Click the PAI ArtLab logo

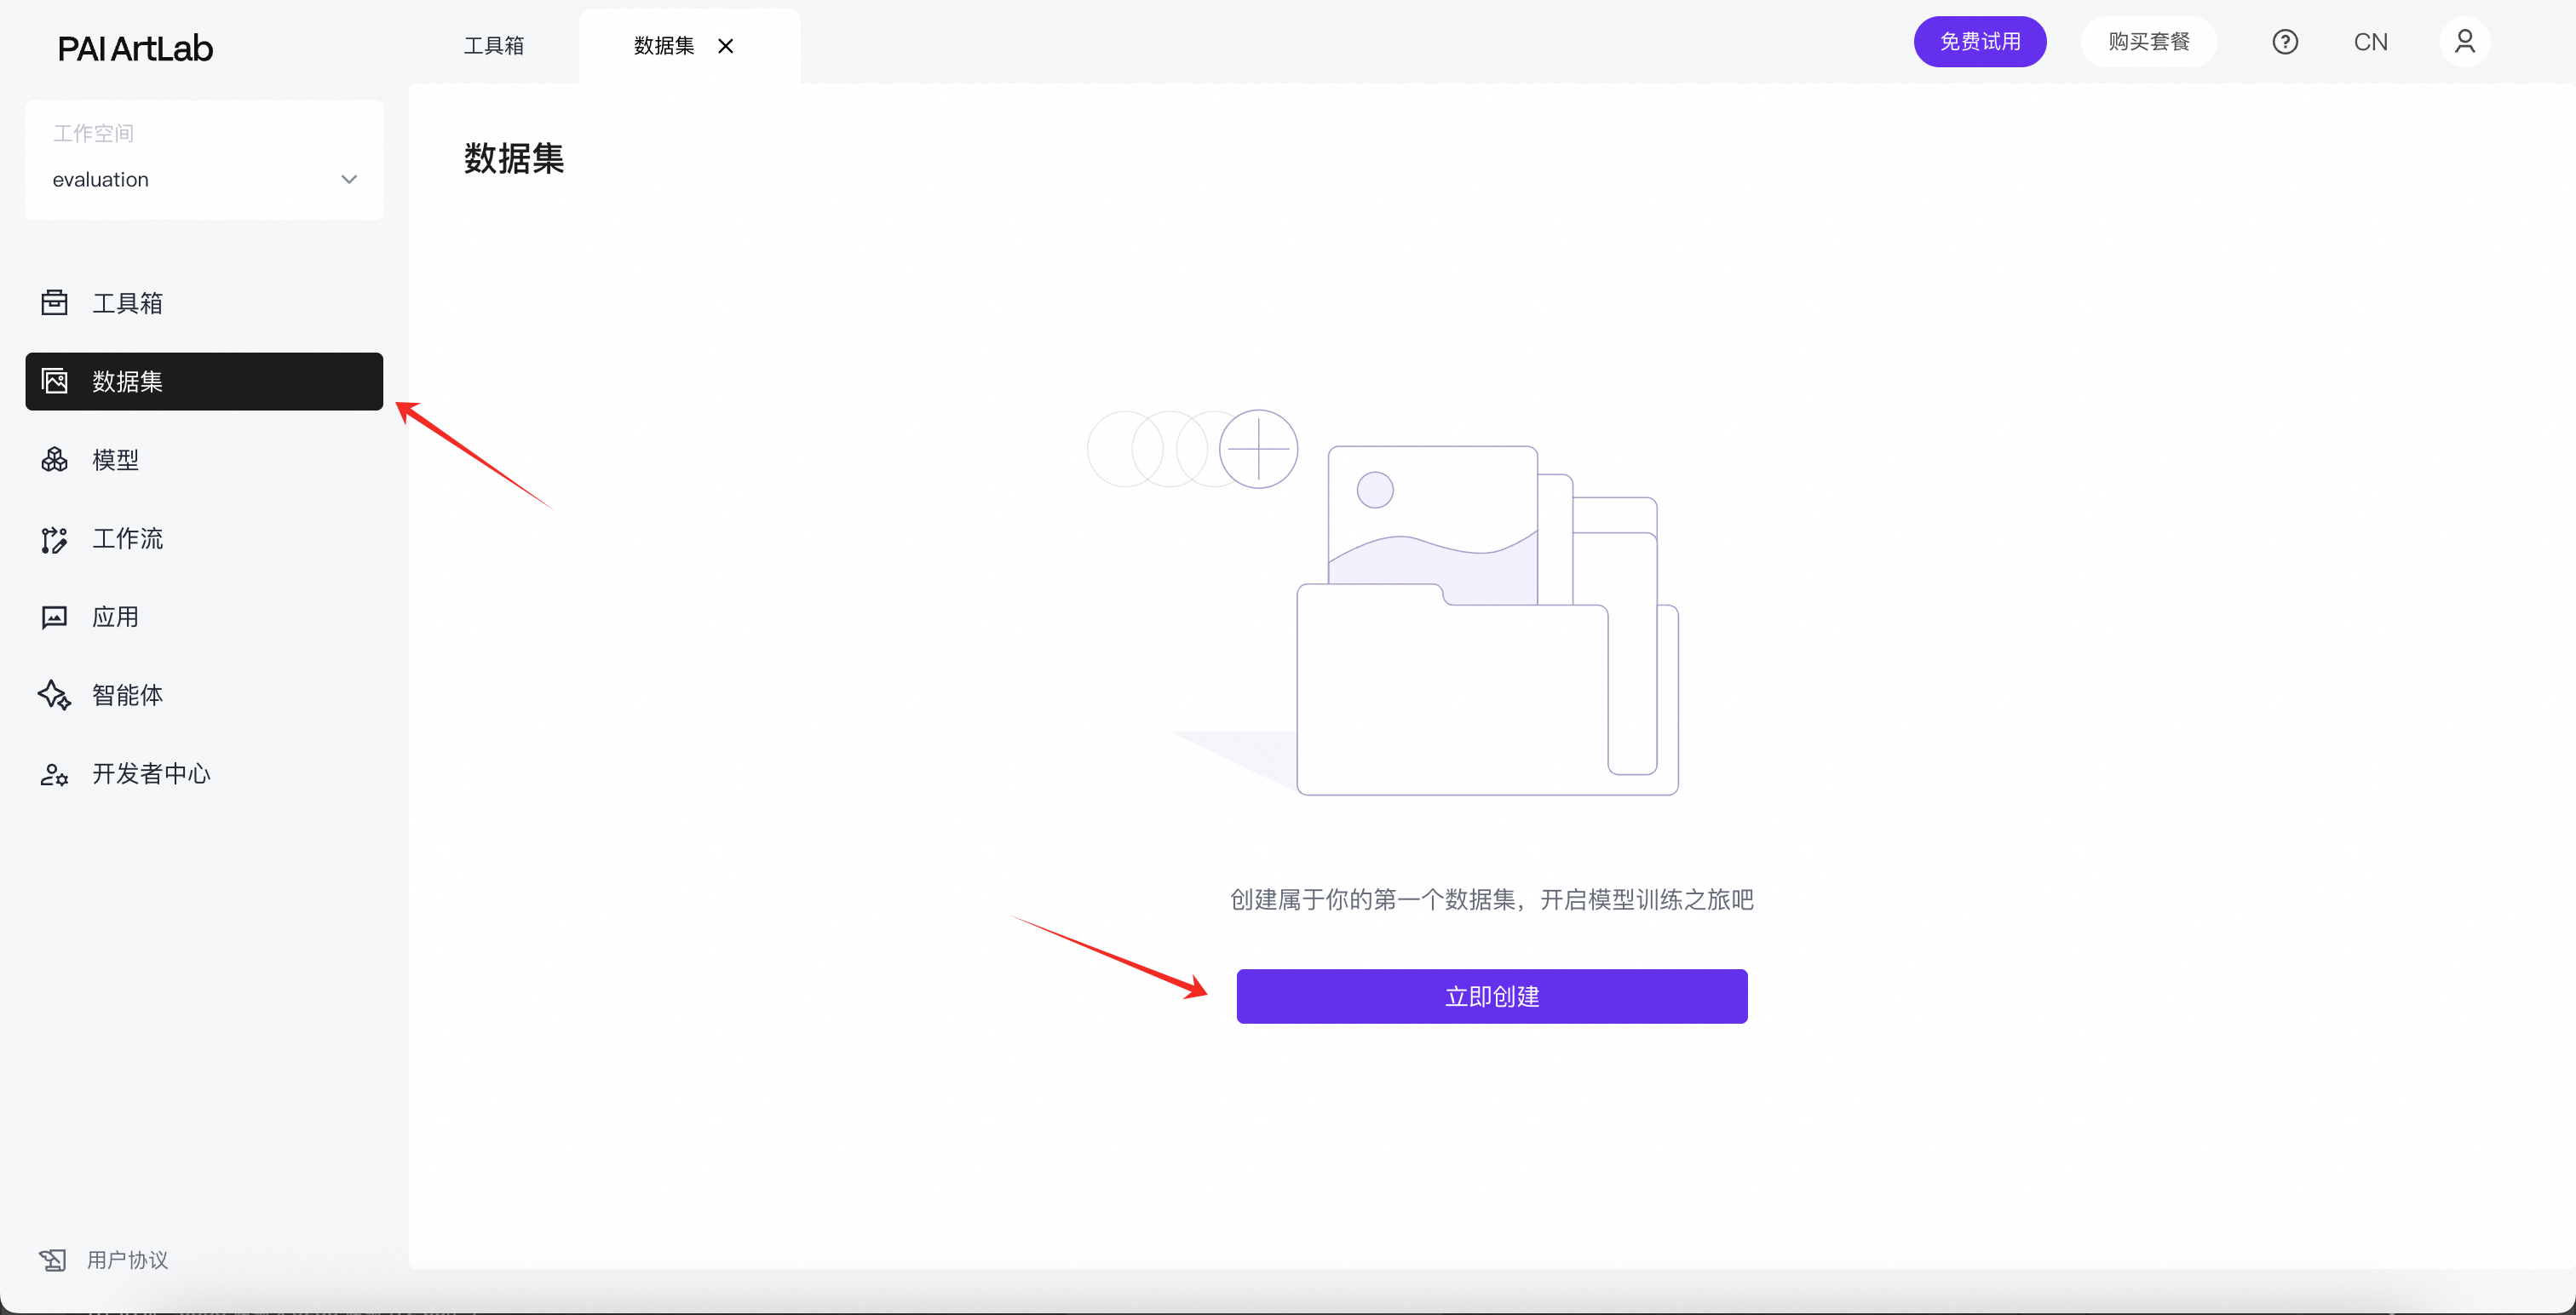(x=135, y=48)
